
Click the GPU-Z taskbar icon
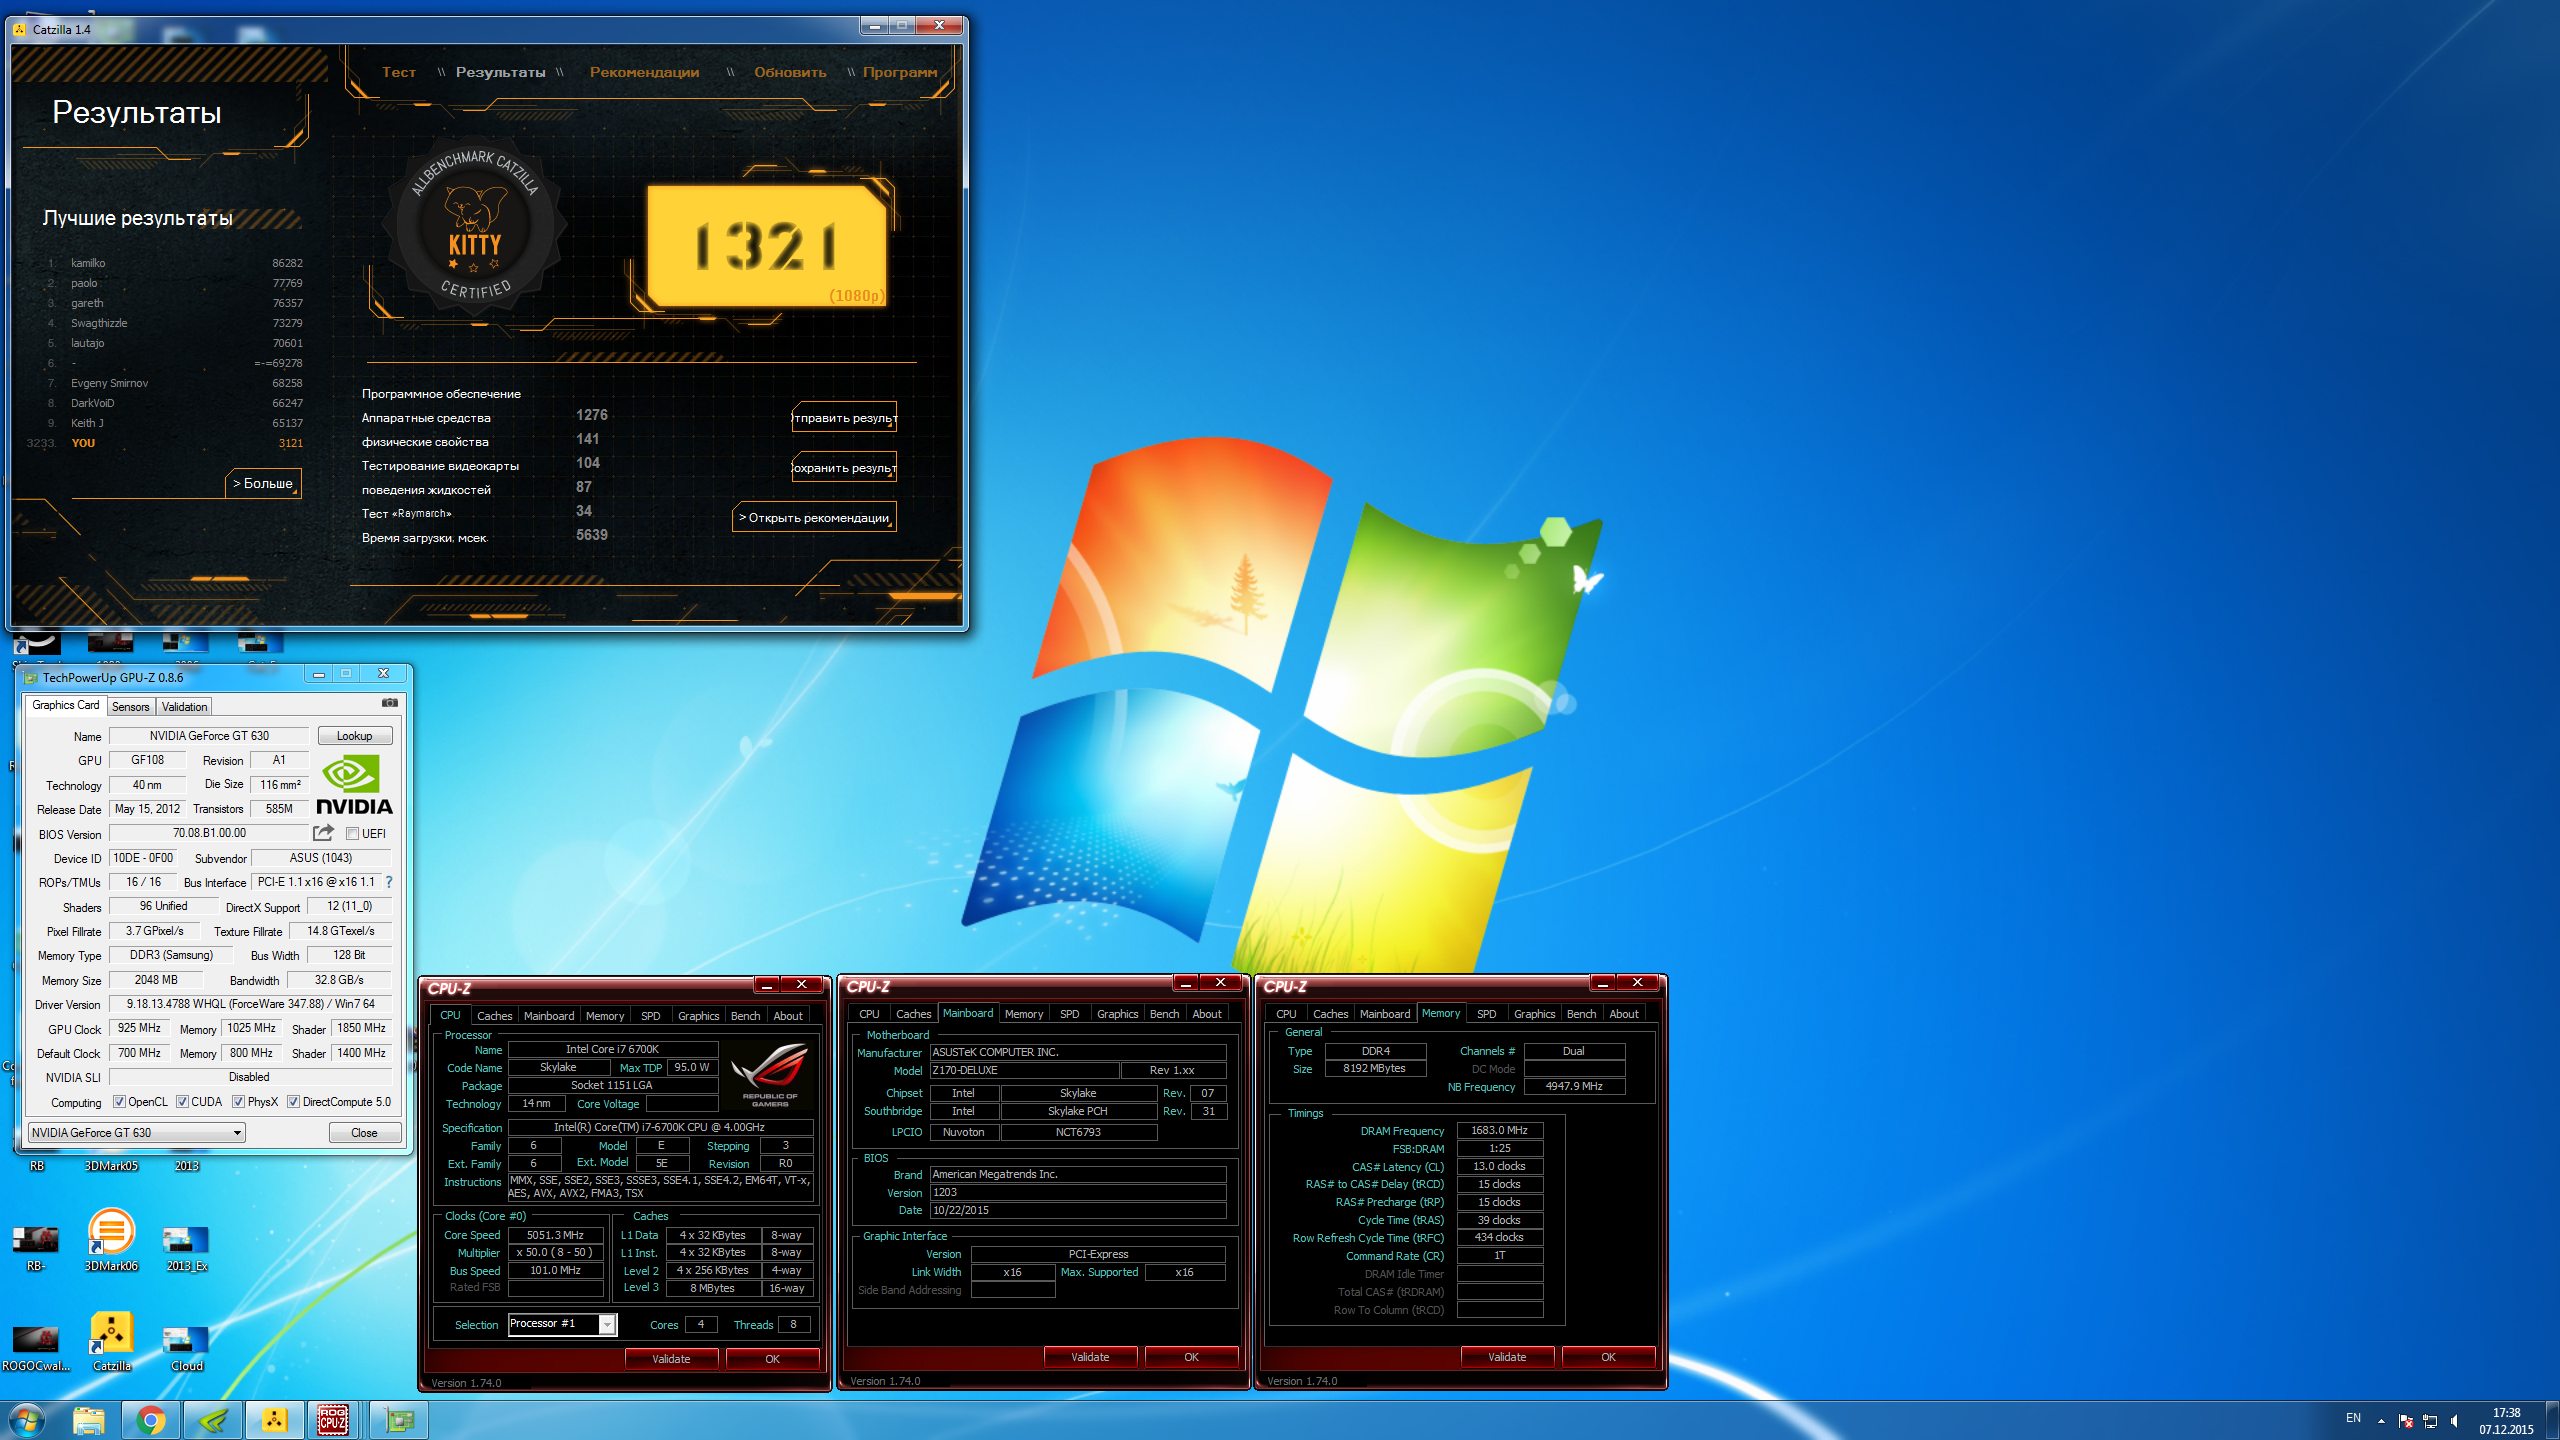click(x=399, y=1420)
